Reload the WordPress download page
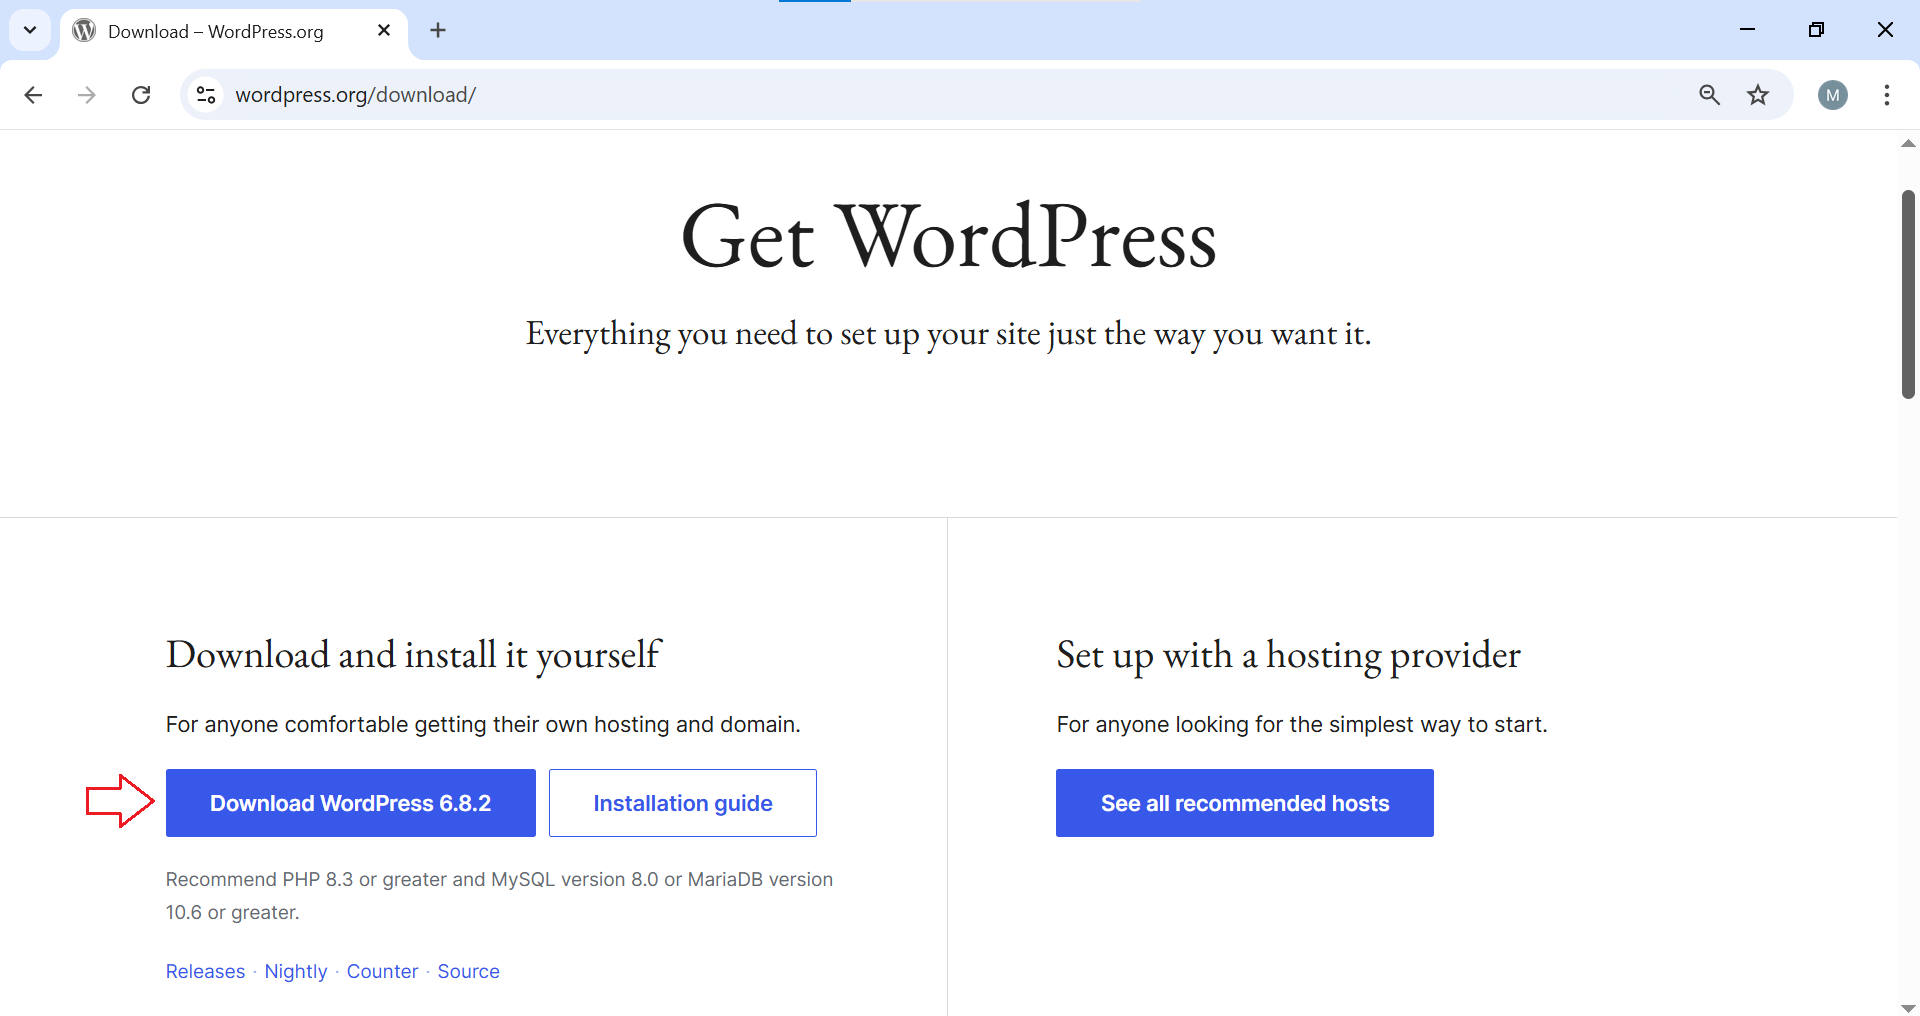This screenshot has height=1016, width=1920. (141, 95)
